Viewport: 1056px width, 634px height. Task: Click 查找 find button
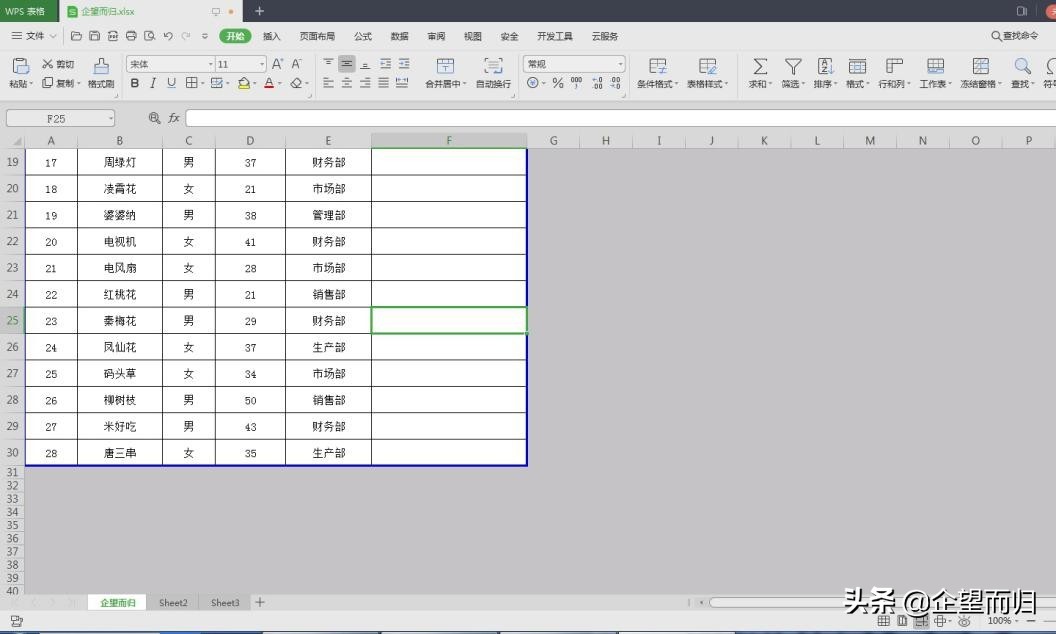click(x=1022, y=73)
